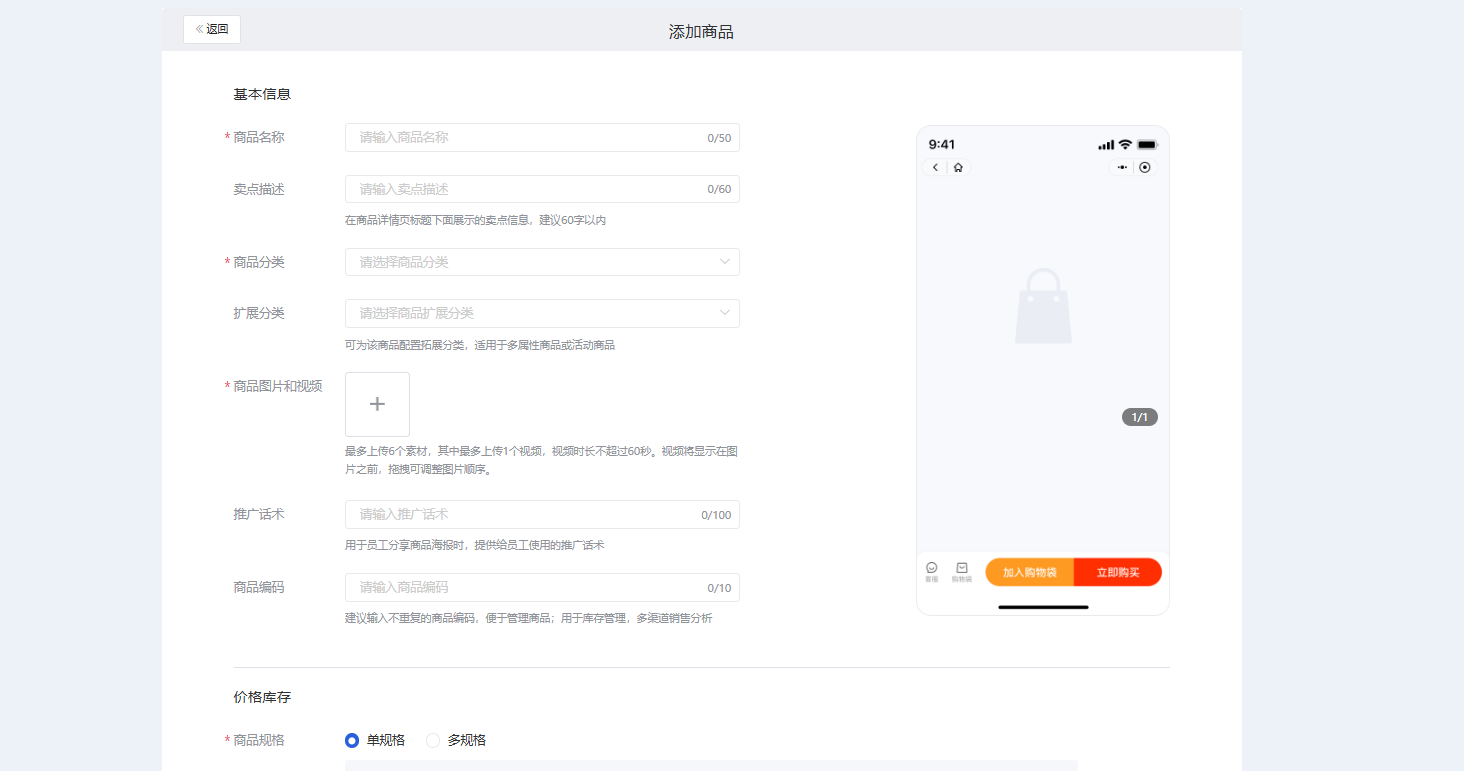Click the back arrow in phone preview
The width and height of the screenshot is (1464, 771).
[x=935, y=167]
